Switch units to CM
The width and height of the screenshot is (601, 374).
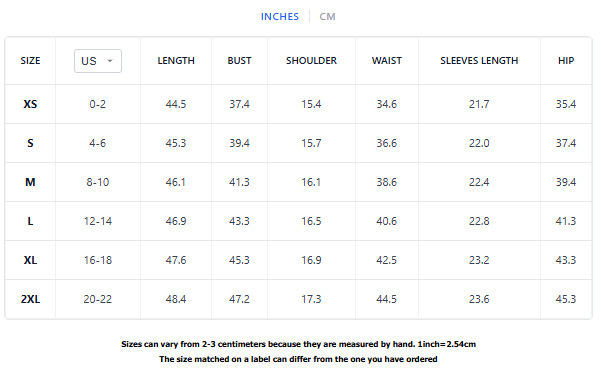pyautogui.click(x=327, y=16)
